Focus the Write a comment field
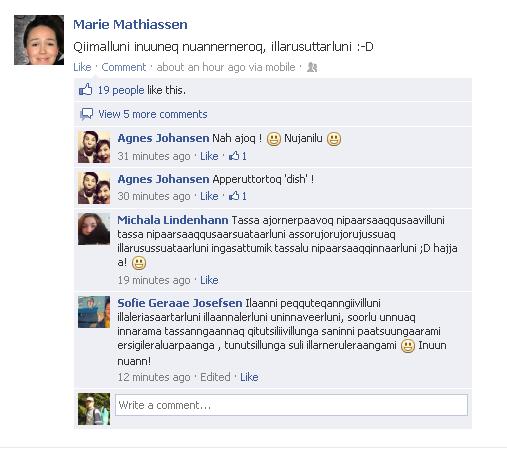The height and width of the screenshot is (455, 507). pos(291,405)
